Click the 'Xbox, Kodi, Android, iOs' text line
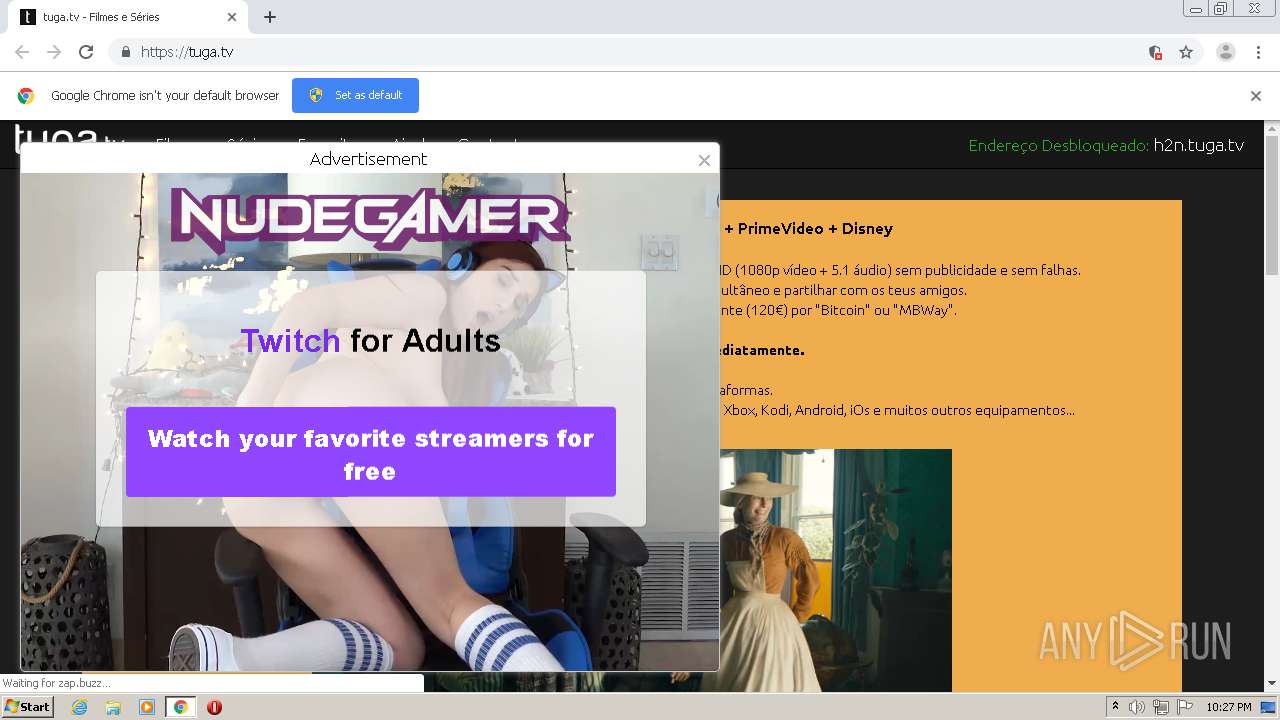 pyautogui.click(x=897, y=410)
